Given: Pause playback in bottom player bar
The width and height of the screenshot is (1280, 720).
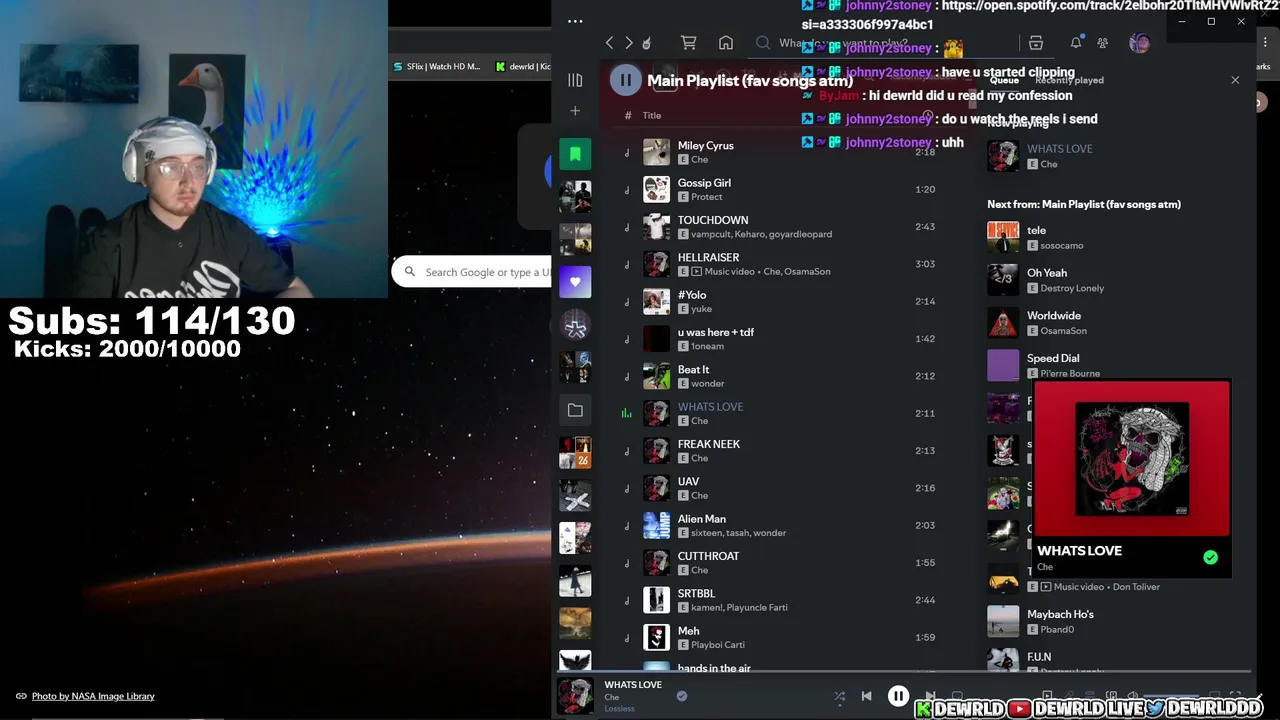Looking at the screenshot, I should pos(898,696).
